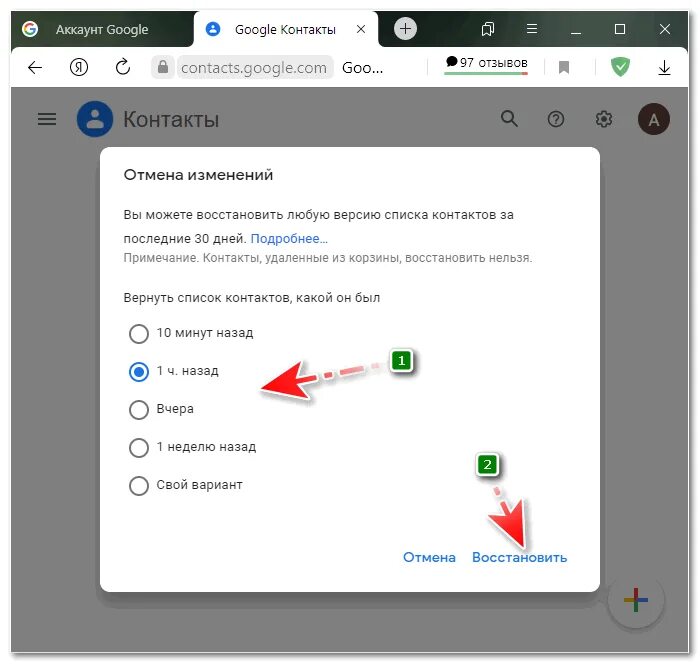Close the browser window
Image resolution: width=700 pixels, height=664 pixels.
point(665,29)
